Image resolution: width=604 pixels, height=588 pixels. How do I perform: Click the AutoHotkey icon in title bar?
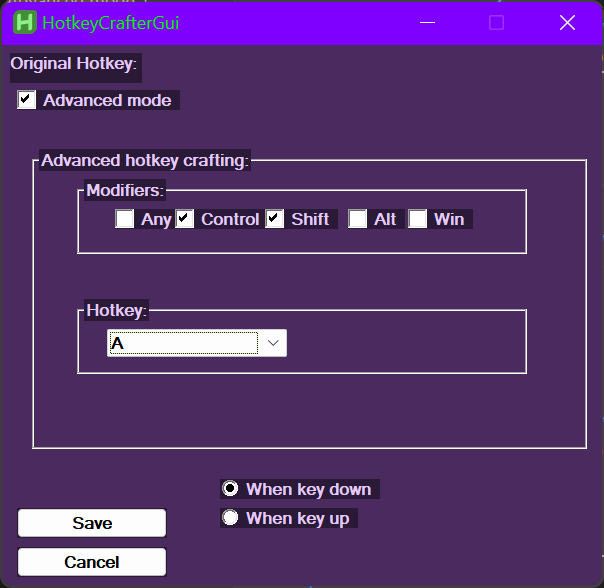(x=25, y=22)
